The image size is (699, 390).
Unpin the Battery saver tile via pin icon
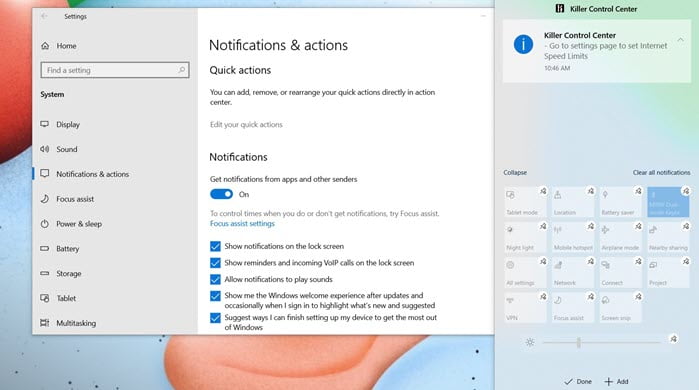click(x=638, y=191)
